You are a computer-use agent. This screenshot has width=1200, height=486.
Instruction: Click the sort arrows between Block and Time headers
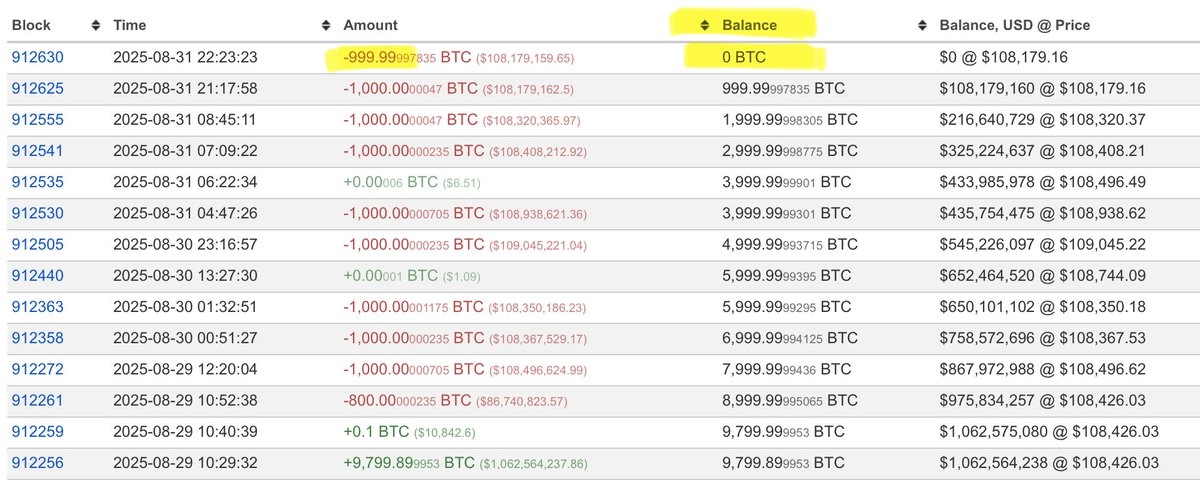click(96, 25)
